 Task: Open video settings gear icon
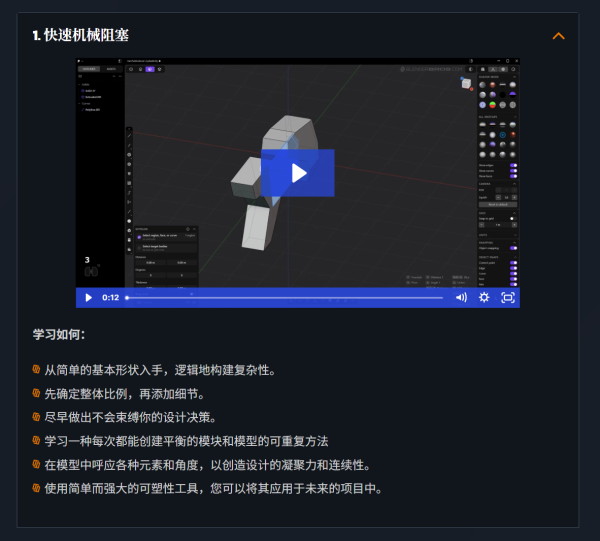point(484,298)
